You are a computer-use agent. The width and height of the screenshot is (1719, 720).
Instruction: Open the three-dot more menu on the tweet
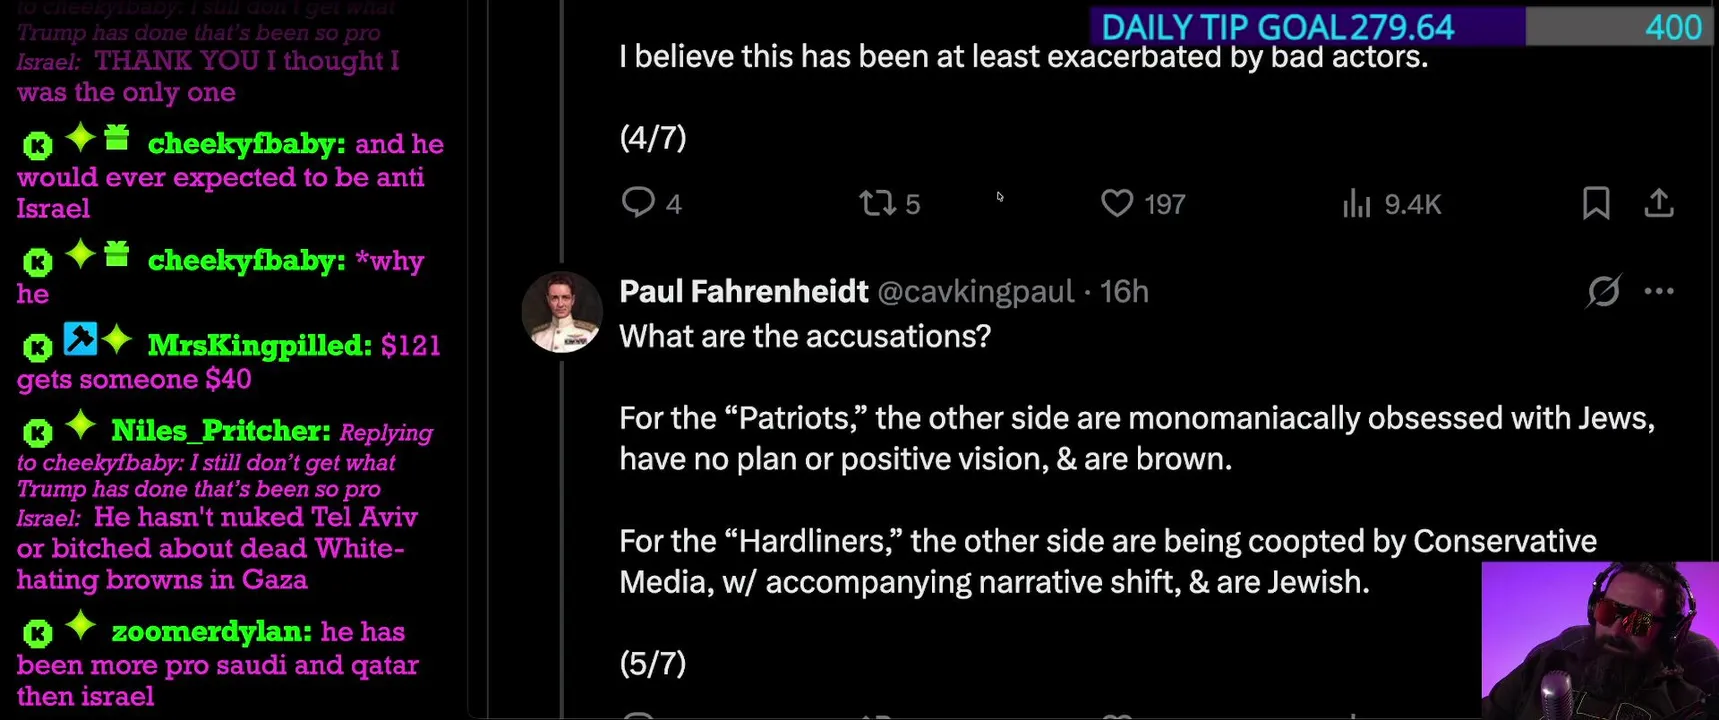[1659, 292]
